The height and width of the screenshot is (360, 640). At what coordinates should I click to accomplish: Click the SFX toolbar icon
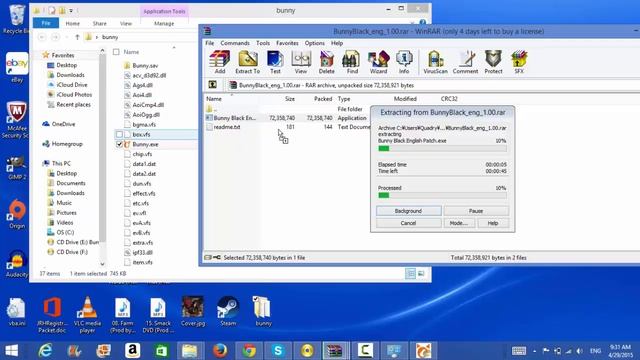pos(519,62)
